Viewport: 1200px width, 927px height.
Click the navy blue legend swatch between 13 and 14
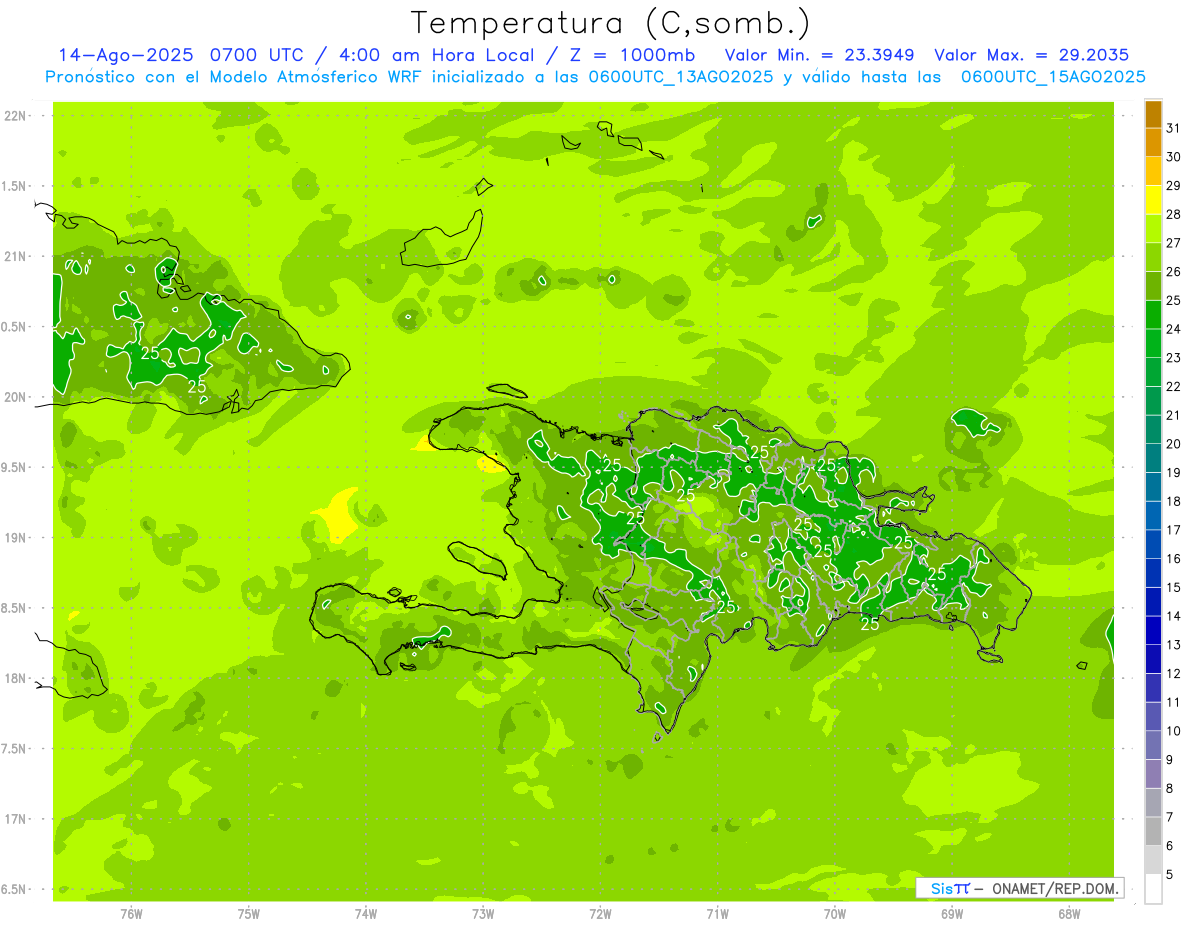coord(1153,631)
